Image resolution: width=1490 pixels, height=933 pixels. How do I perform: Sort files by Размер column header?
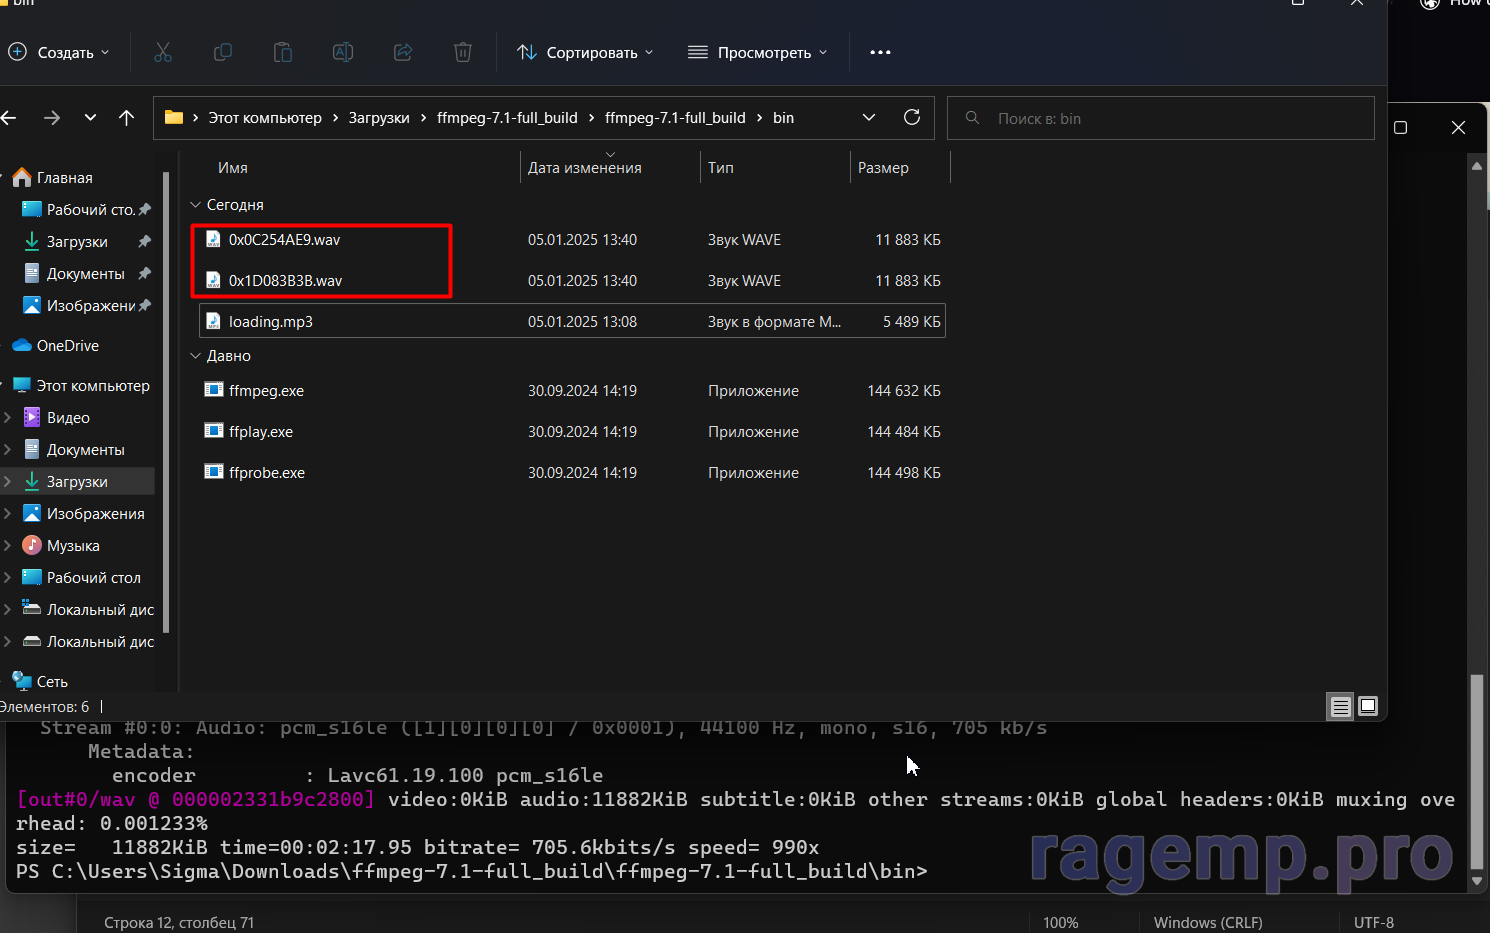pos(883,168)
